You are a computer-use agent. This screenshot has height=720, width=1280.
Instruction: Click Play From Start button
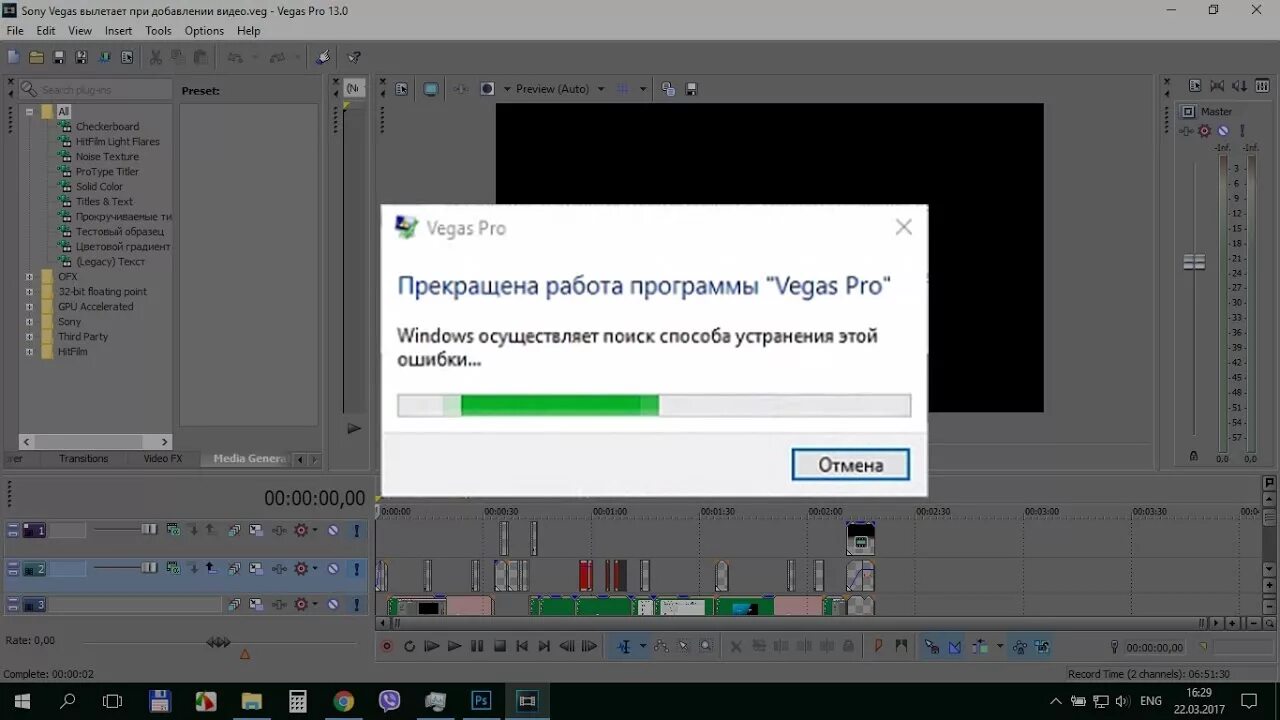point(432,647)
